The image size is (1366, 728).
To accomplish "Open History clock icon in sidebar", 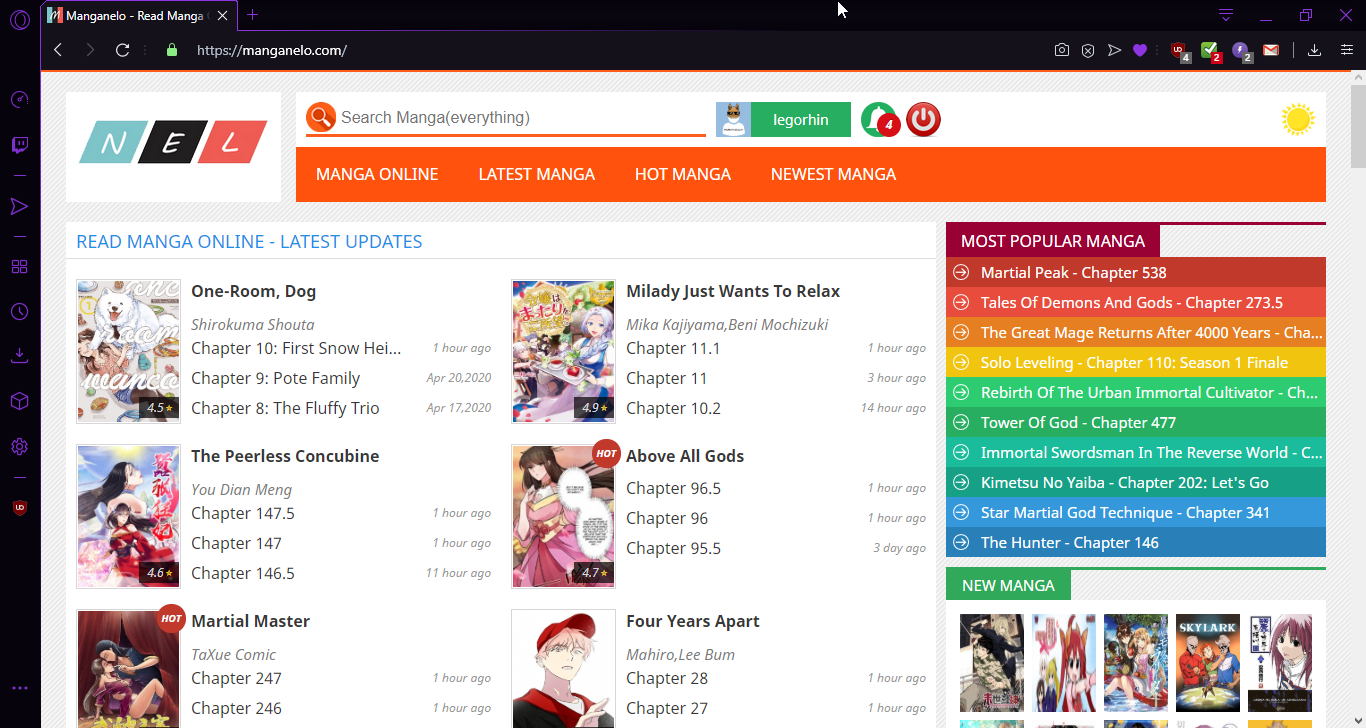I will pyautogui.click(x=20, y=312).
